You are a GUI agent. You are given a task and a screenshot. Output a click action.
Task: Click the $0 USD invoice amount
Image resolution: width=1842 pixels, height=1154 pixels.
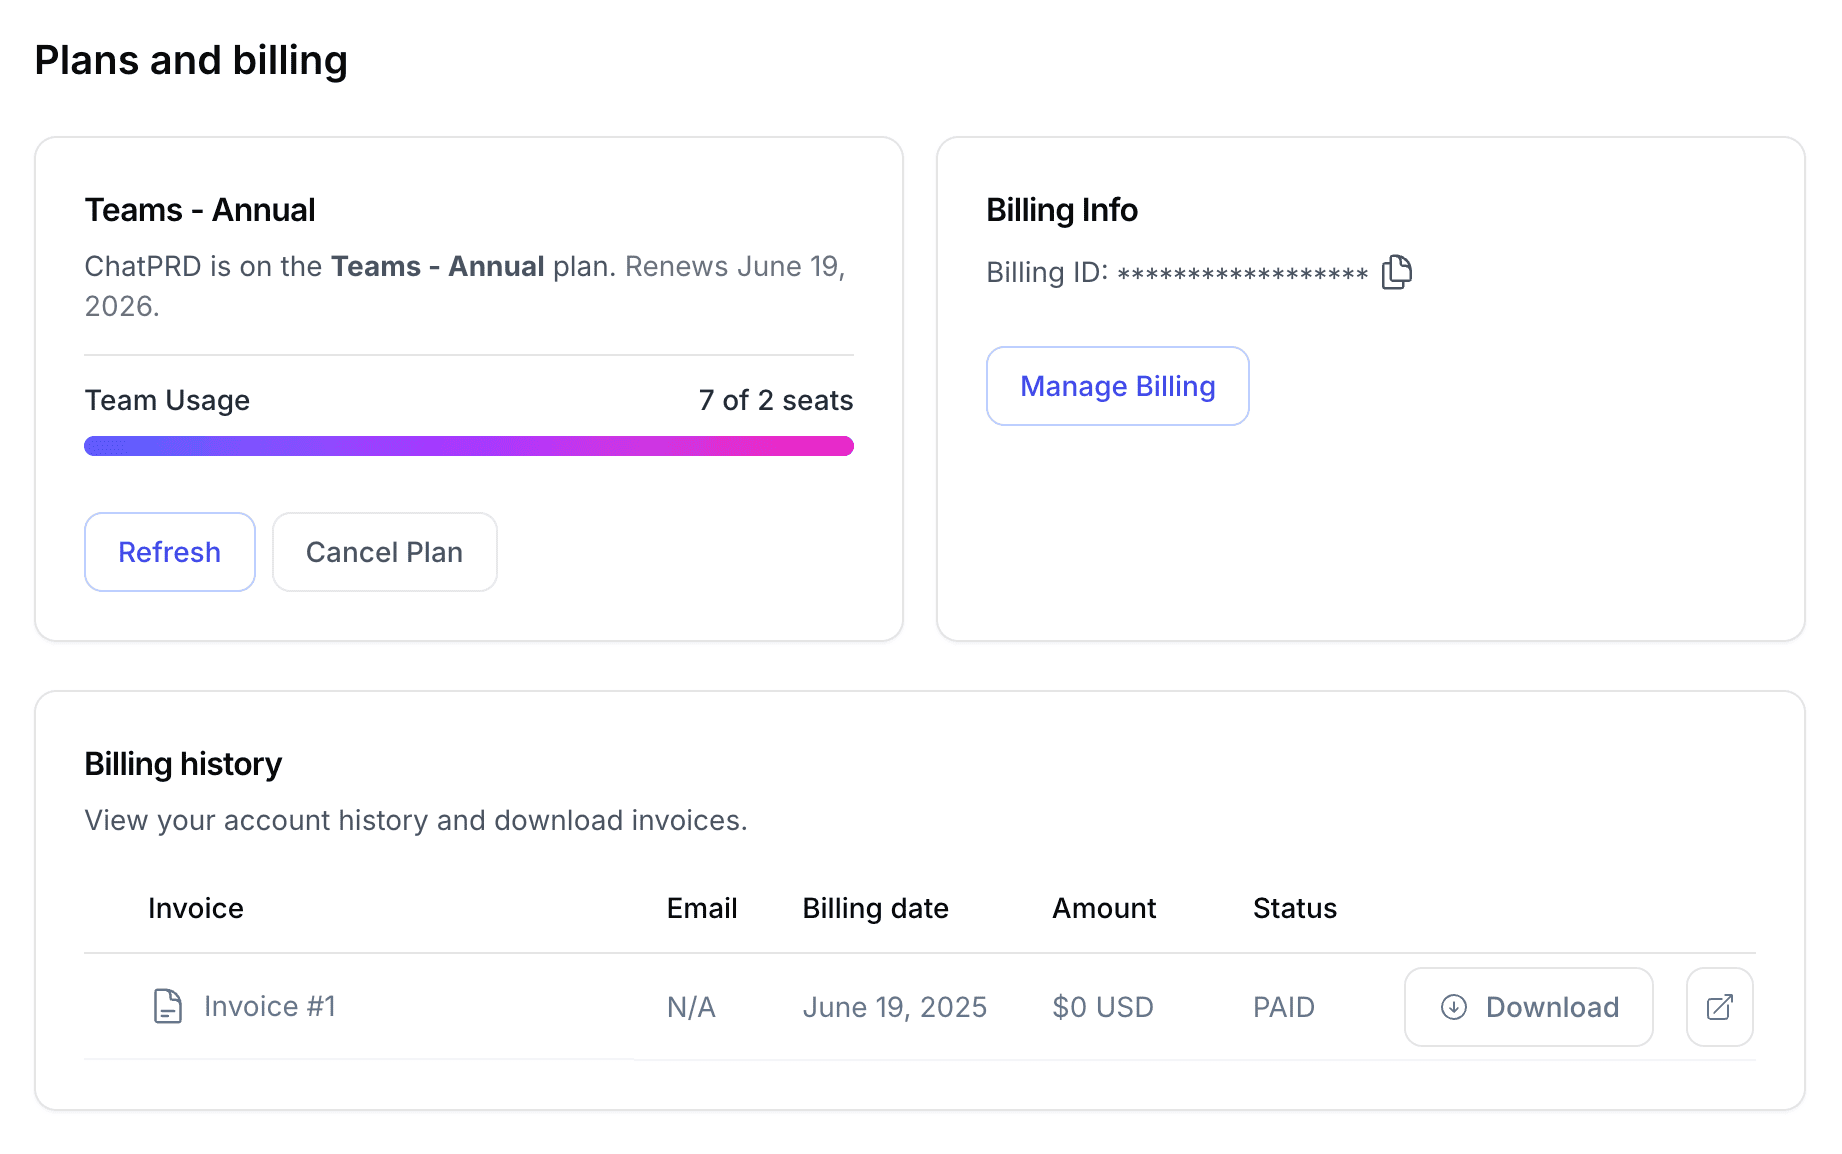1102,1007
